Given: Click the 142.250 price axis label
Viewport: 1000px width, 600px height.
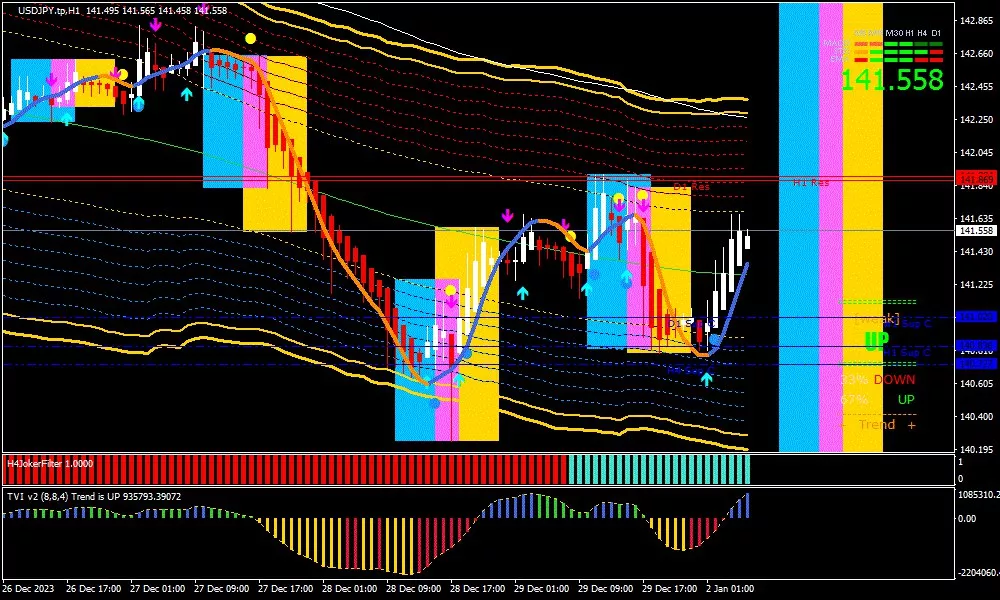Looking at the screenshot, I should click(976, 120).
